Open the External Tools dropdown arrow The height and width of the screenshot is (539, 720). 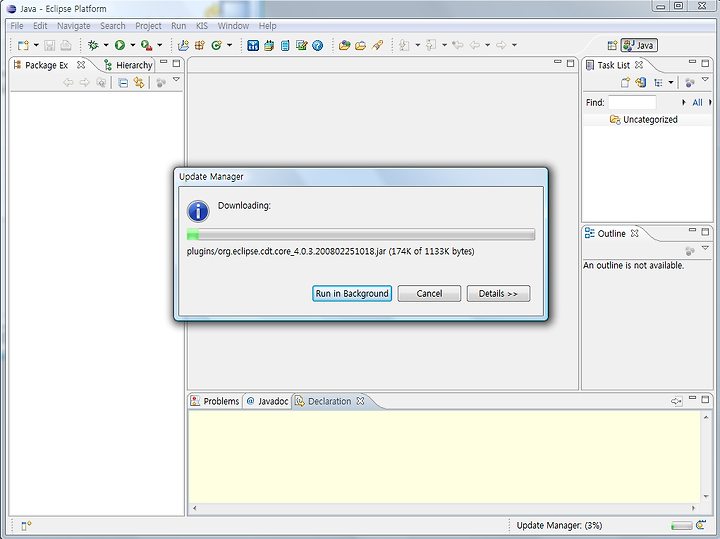pos(160,45)
